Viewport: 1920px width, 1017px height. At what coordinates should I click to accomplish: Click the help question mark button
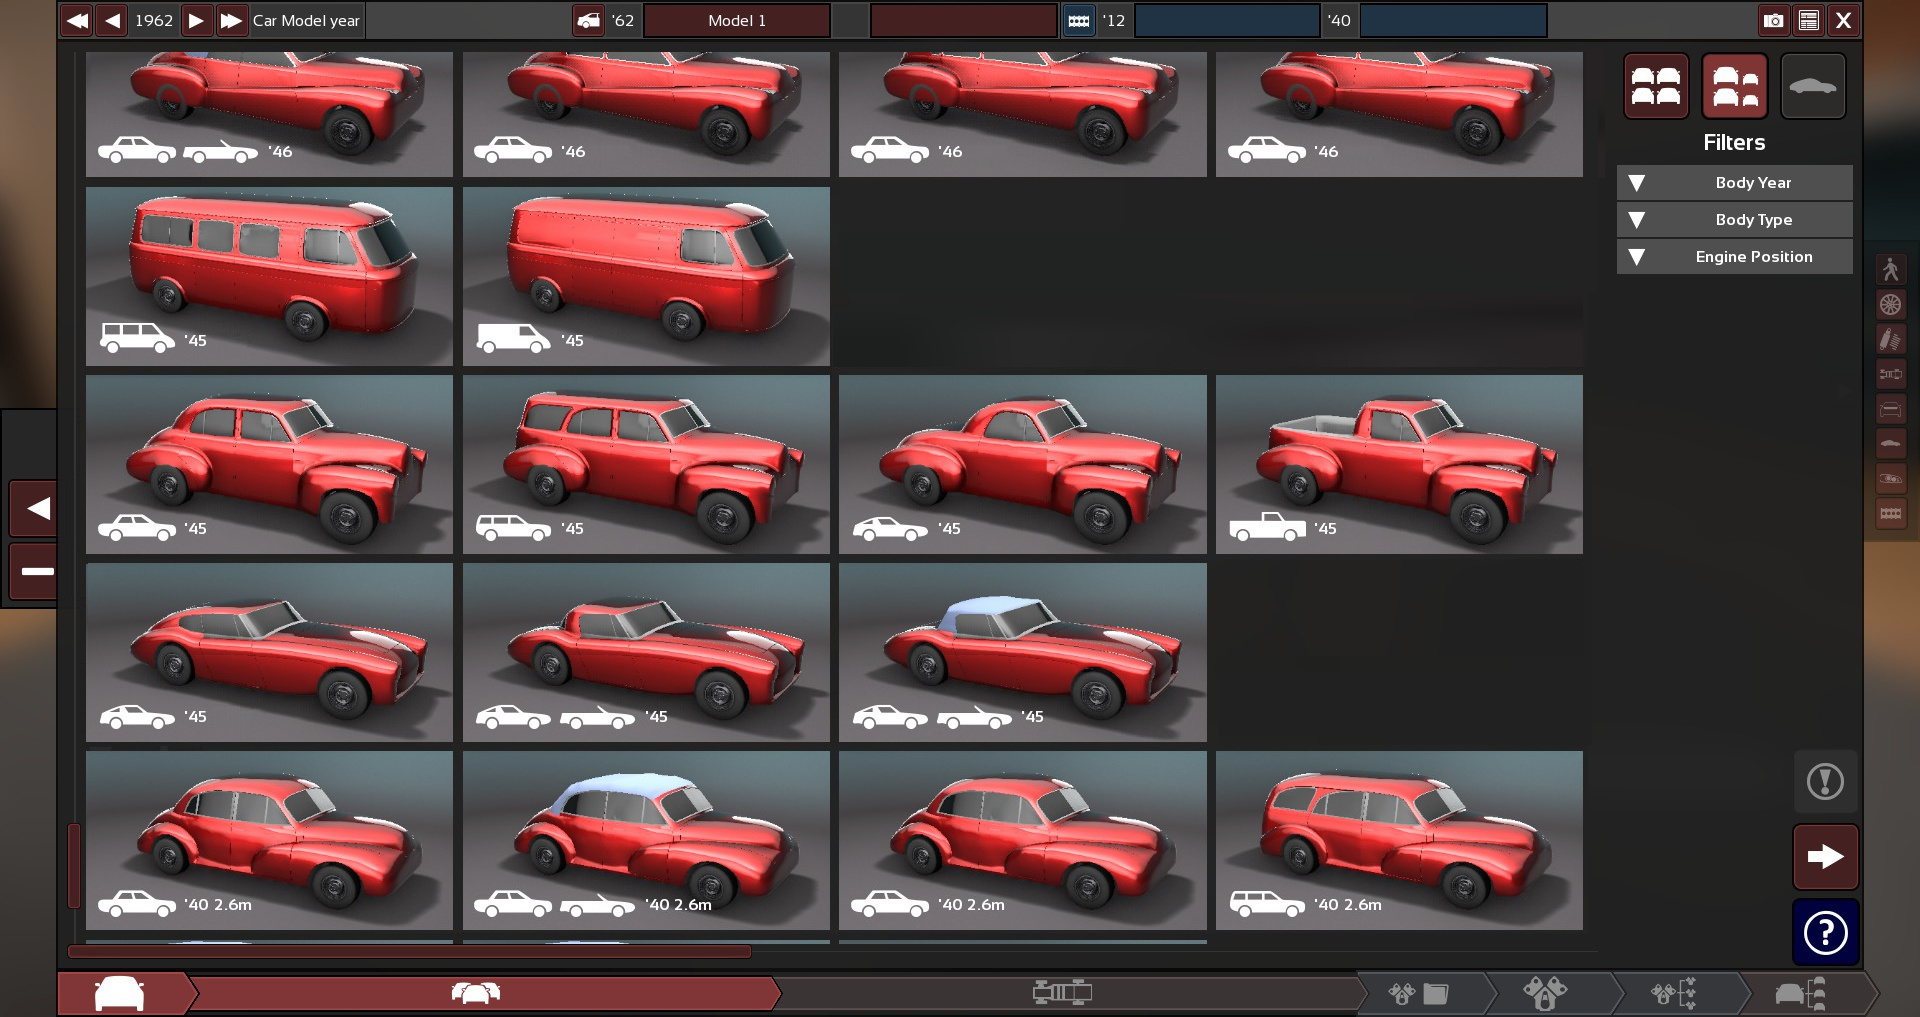[x=1825, y=933]
